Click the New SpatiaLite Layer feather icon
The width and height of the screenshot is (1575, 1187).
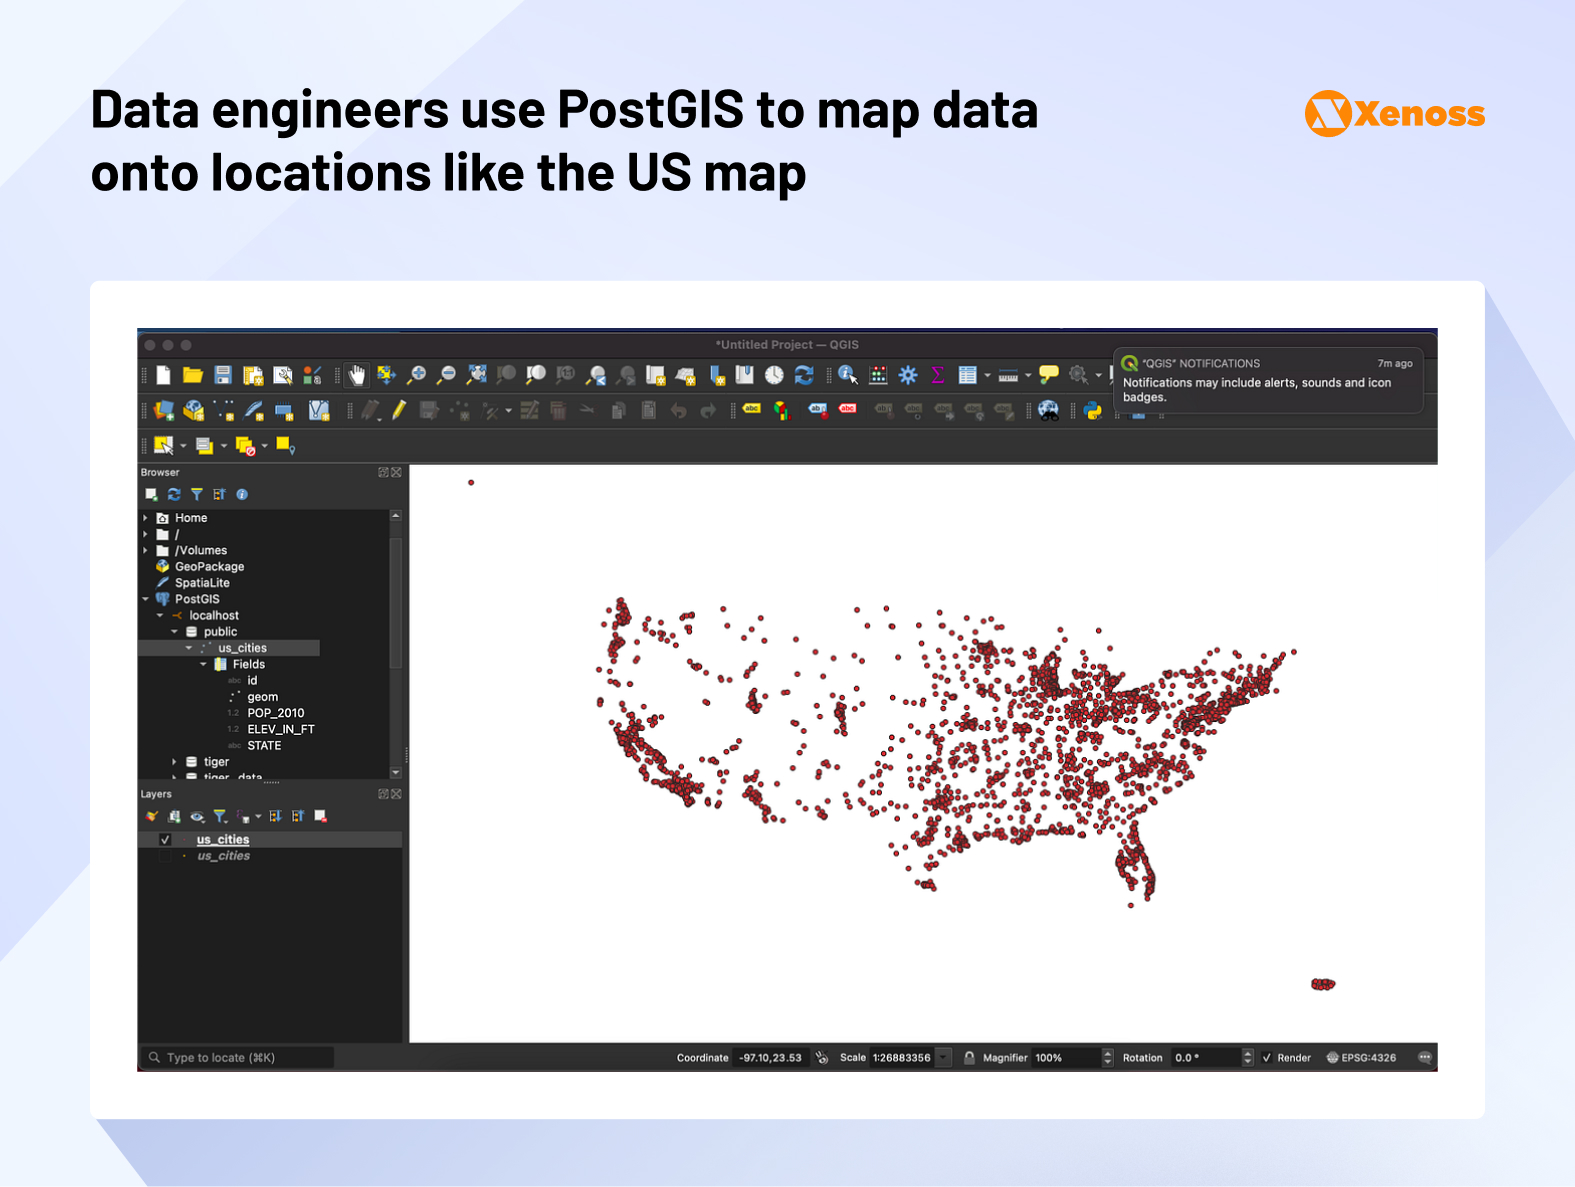(x=254, y=410)
